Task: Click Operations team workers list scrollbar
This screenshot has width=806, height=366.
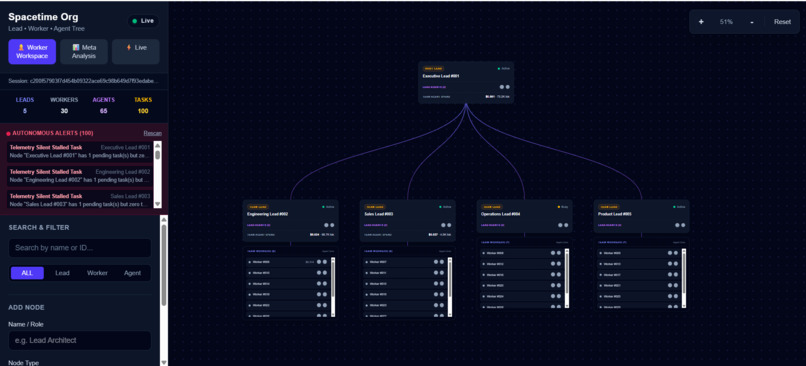Action: click(567, 278)
